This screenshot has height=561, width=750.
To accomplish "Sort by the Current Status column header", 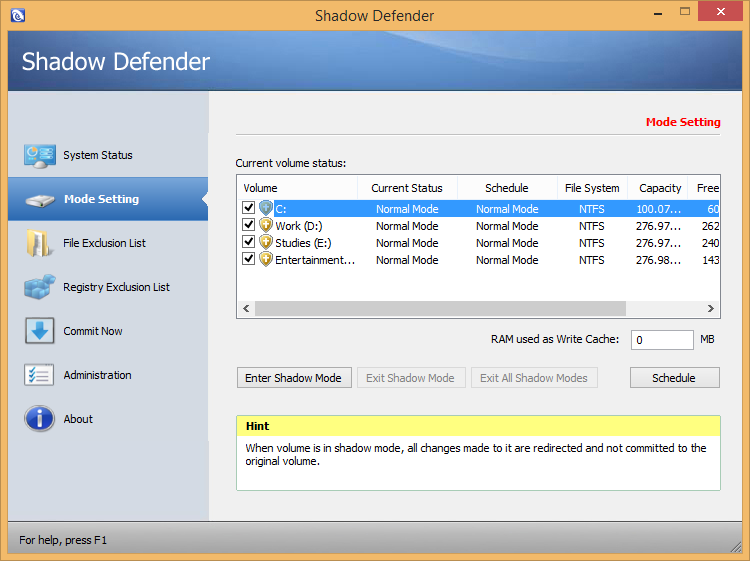I will pyautogui.click(x=407, y=188).
